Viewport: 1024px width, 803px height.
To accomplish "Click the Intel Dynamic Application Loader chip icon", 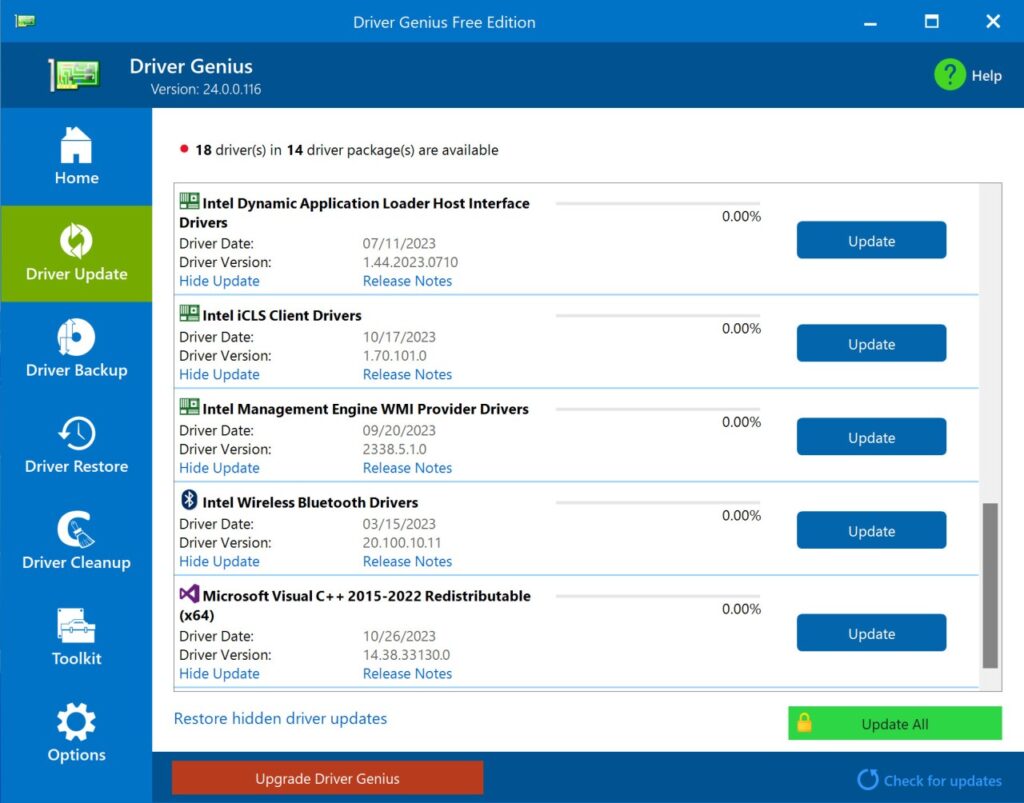I will tap(189, 201).
